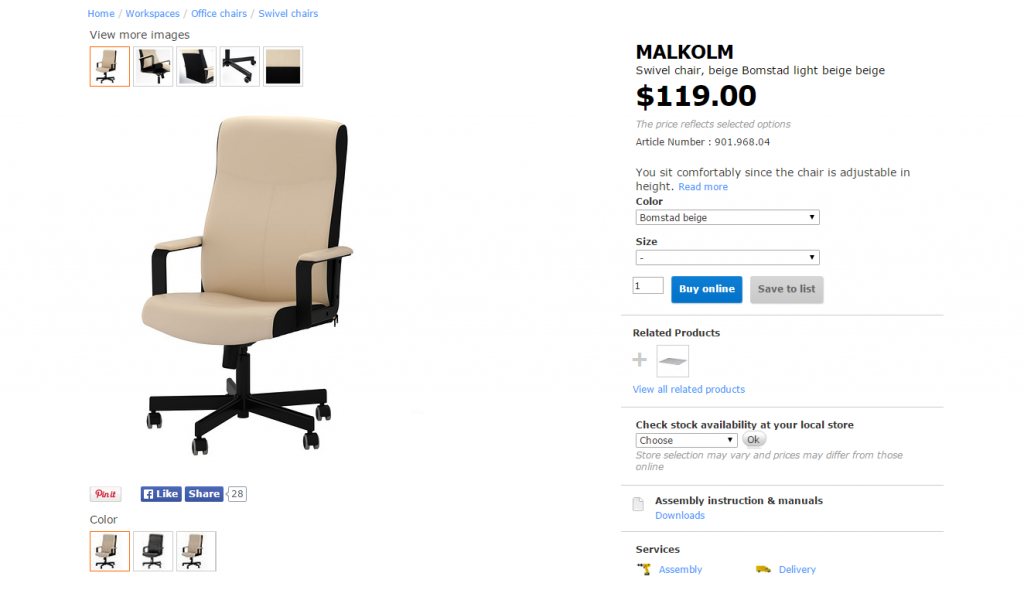The height and width of the screenshot is (607, 1024).
Task: Like the product on Facebook
Action: pyautogui.click(x=161, y=494)
